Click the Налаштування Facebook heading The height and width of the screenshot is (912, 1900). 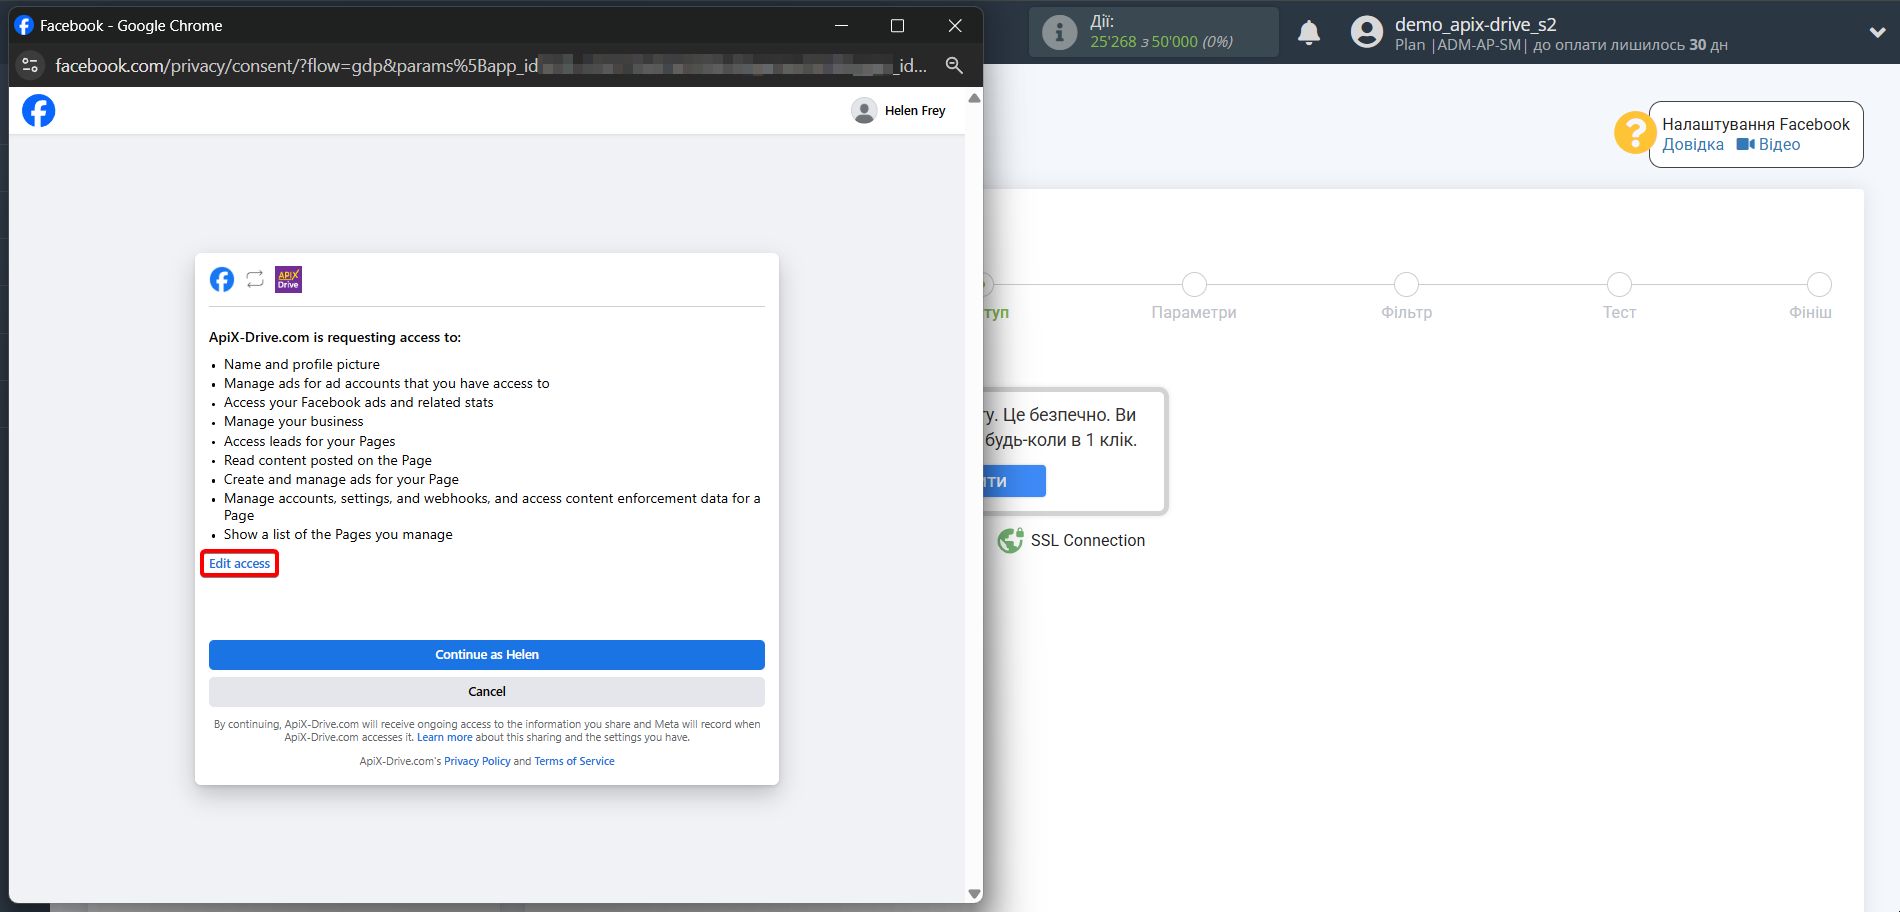[x=1756, y=124]
